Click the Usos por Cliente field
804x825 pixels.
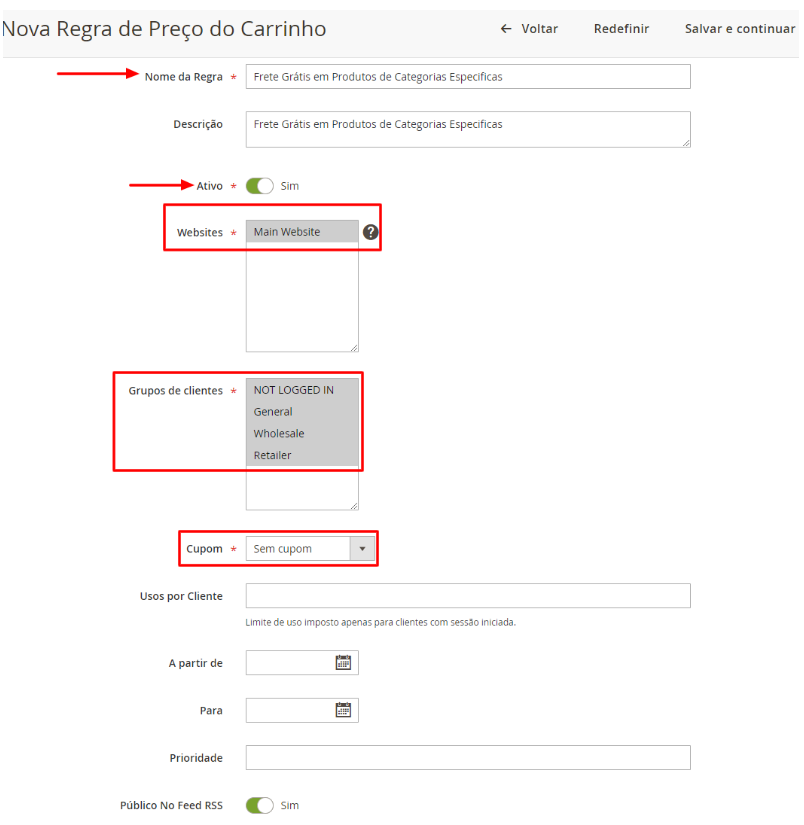point(467,596)
